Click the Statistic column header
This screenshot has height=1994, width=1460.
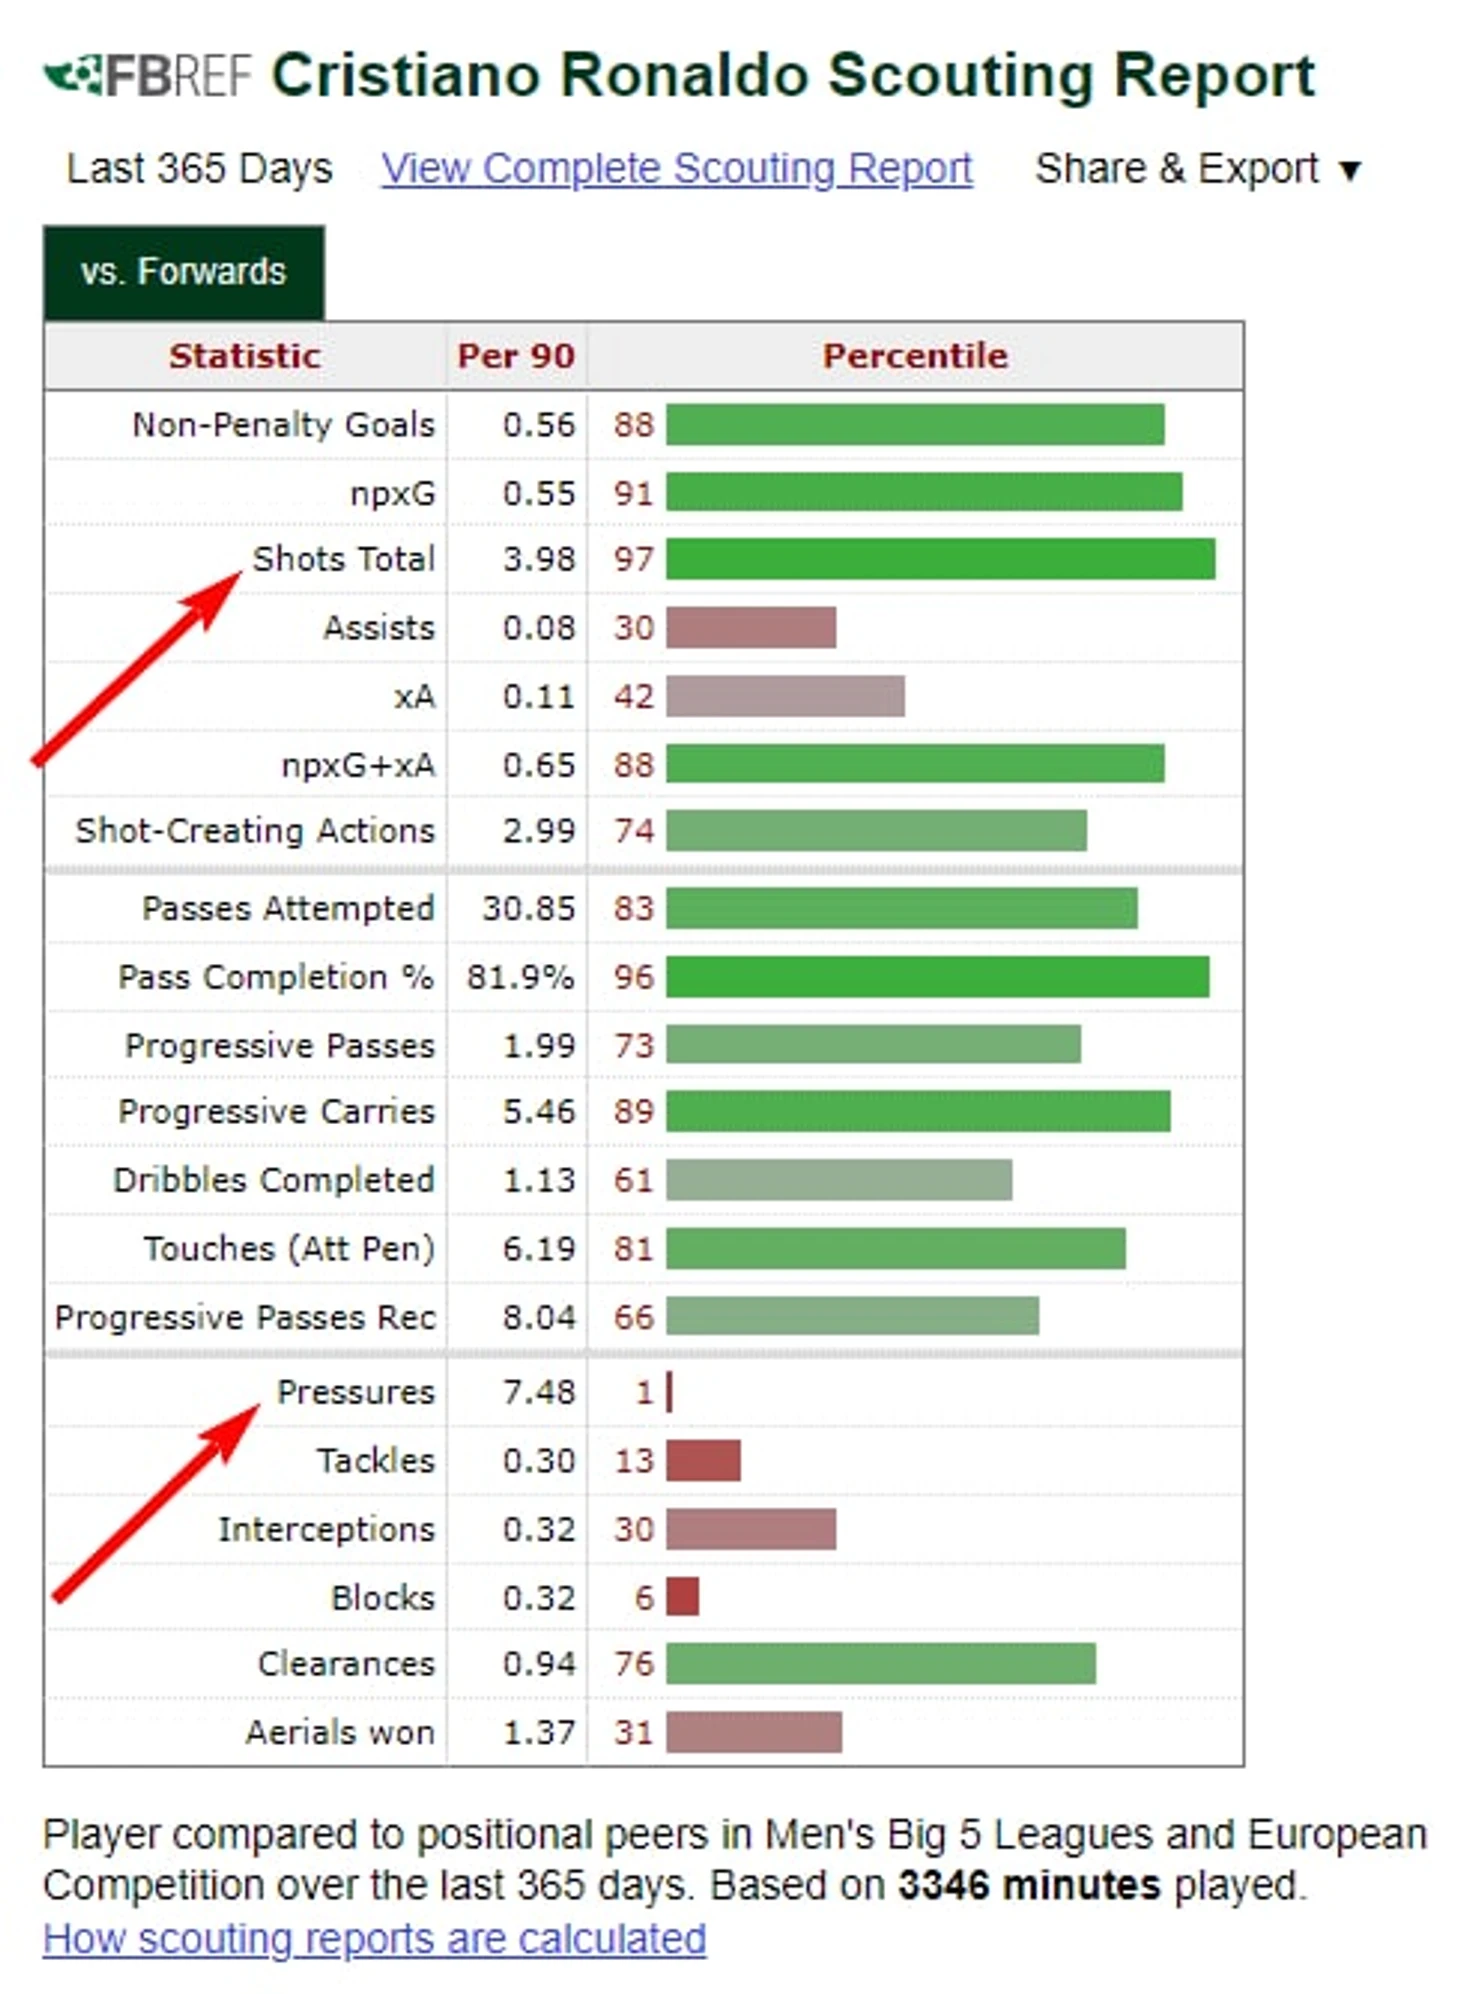pyautogui.click(x=245, y=356)
